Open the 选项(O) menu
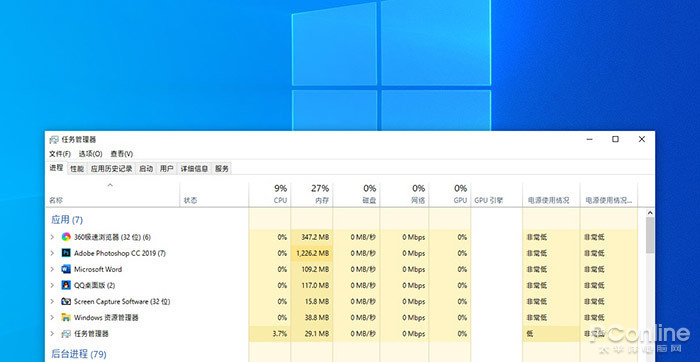 click(x=91, y=154)
